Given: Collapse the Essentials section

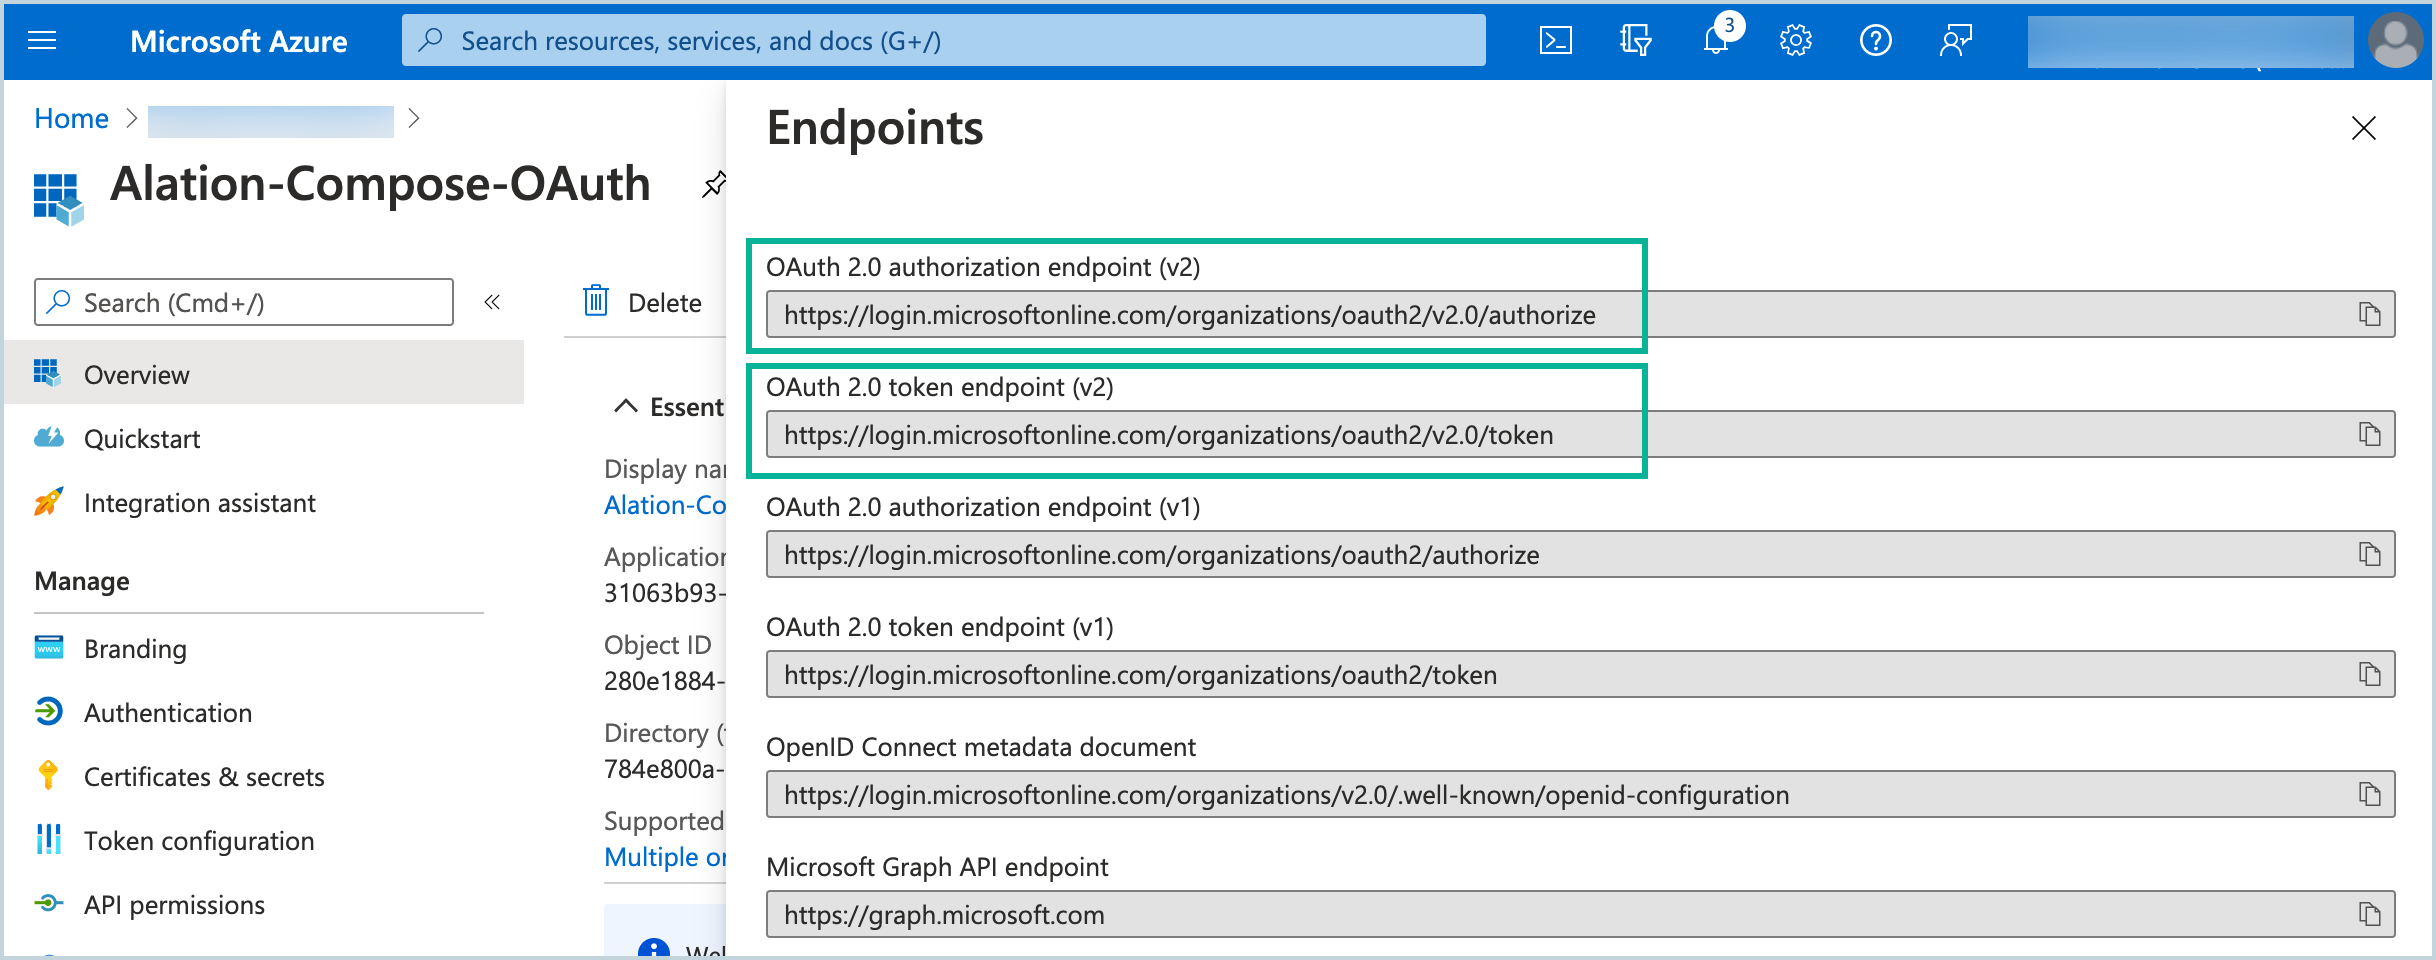Looking at the screenshot, I should (x=626, y=406).
